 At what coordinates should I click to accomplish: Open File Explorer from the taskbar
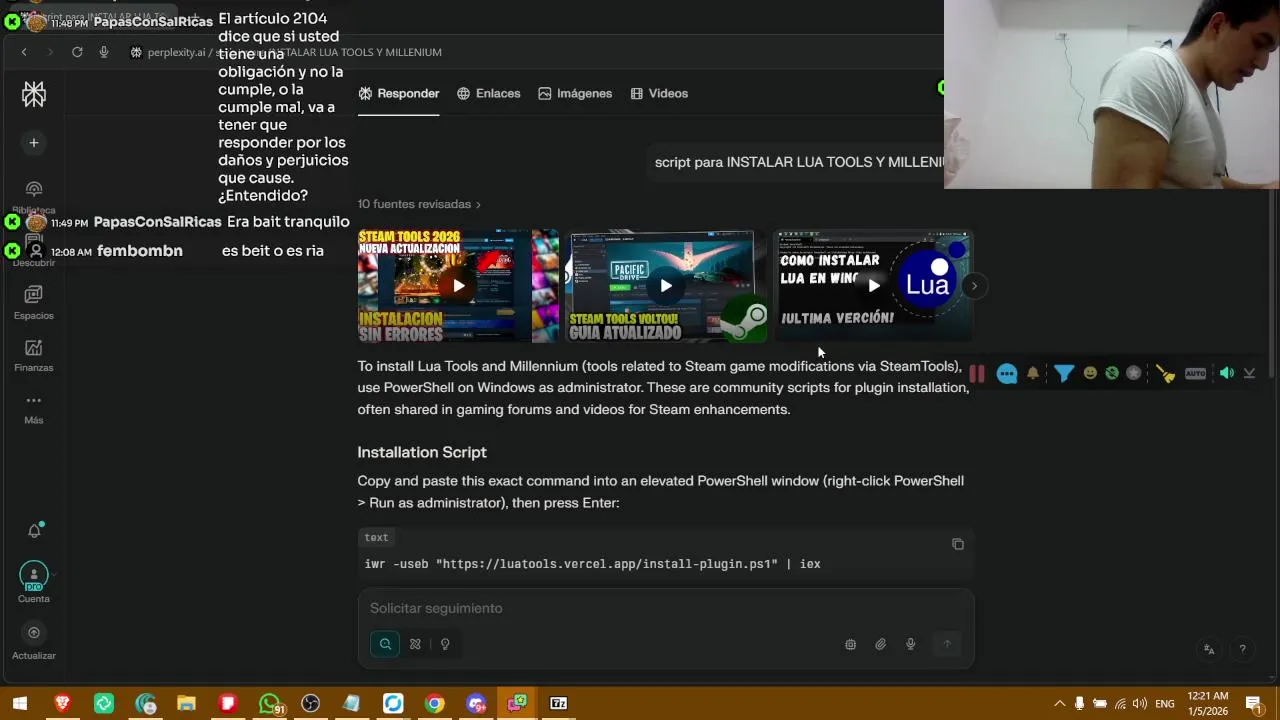(186, 704)
